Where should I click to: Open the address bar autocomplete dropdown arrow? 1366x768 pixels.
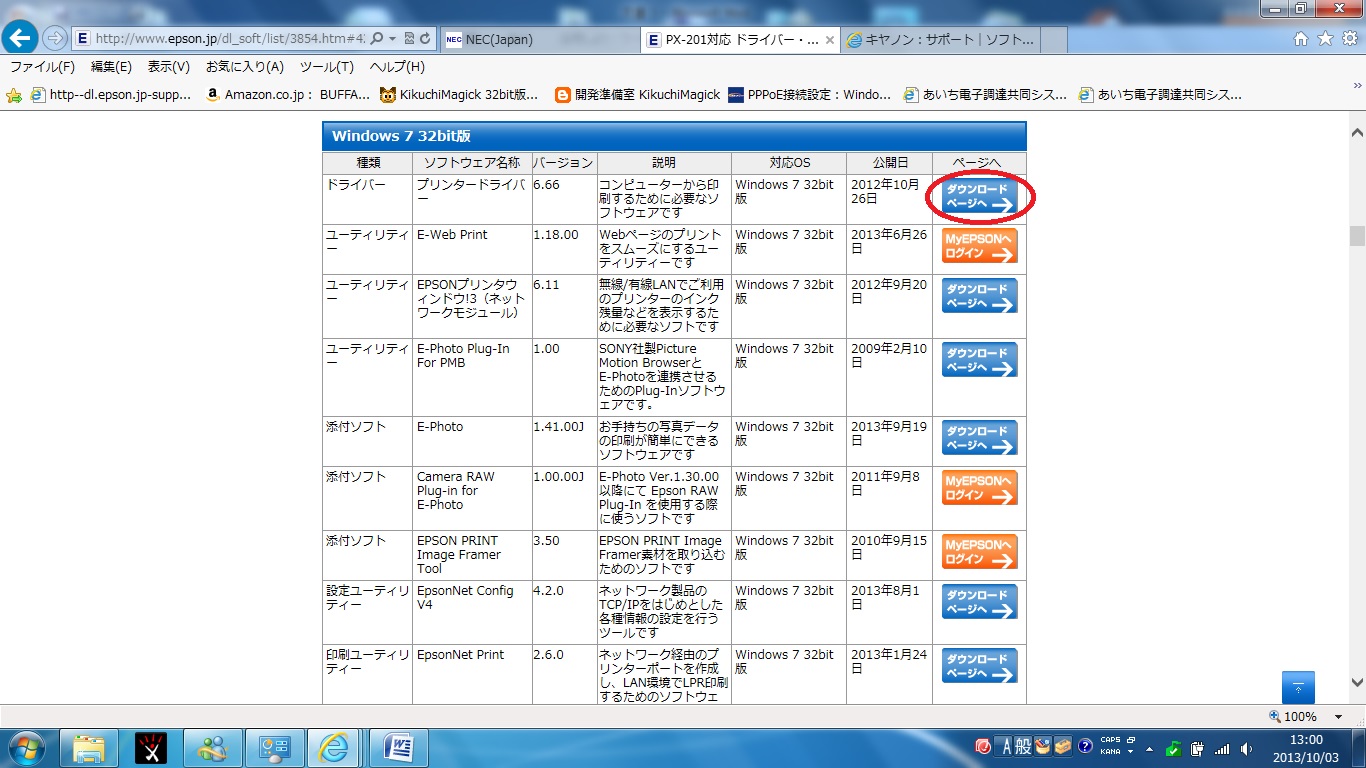point(393,39)
